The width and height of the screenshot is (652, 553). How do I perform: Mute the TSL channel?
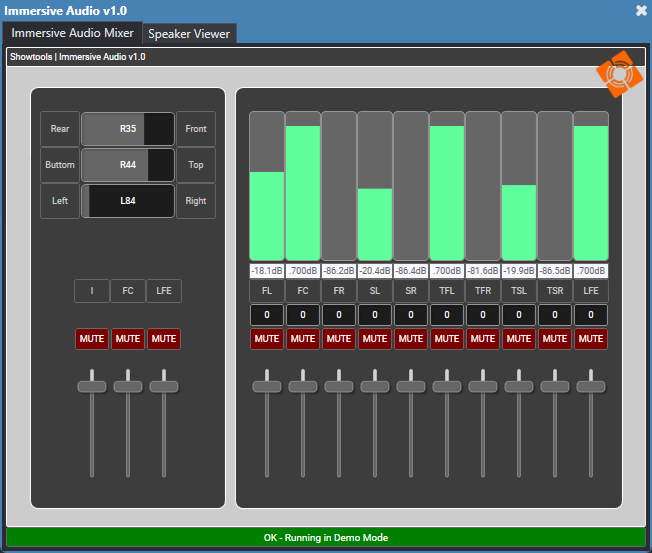[x=519, y=339]
